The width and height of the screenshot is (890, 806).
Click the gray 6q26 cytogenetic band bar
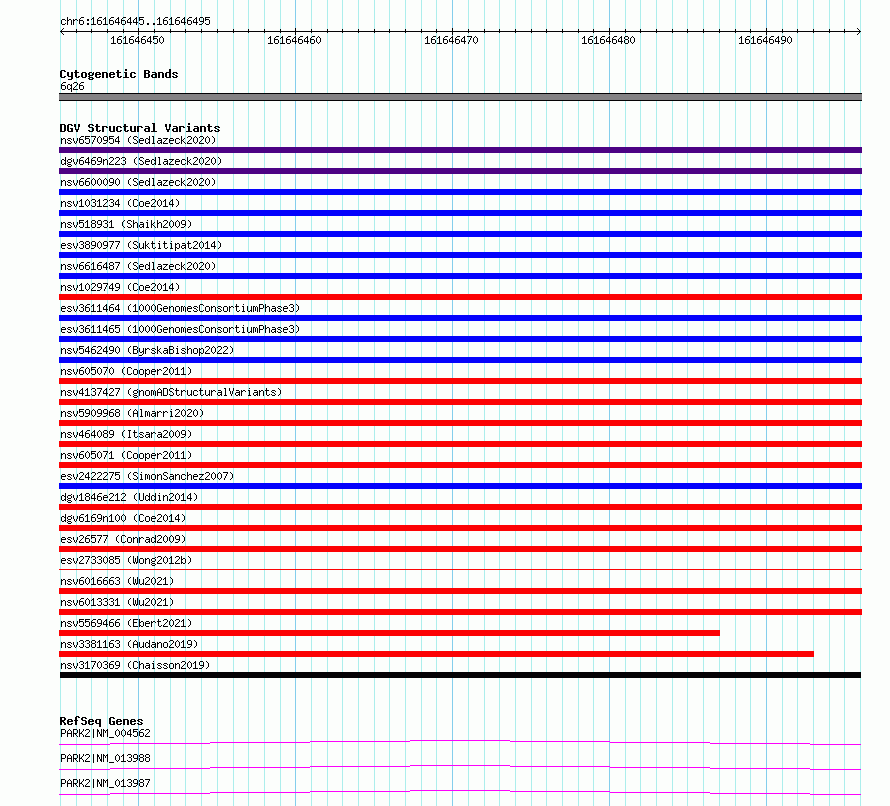[x=460, y=97]
